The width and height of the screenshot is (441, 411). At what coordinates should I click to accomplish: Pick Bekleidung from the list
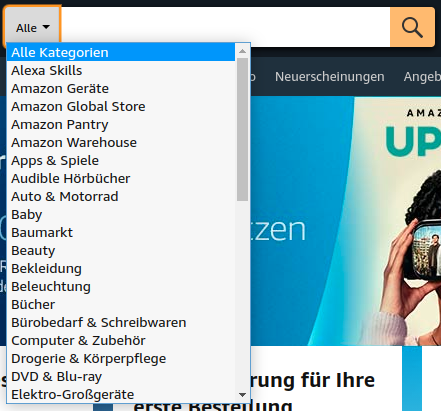pyautogui.click(x=121, y=268)
